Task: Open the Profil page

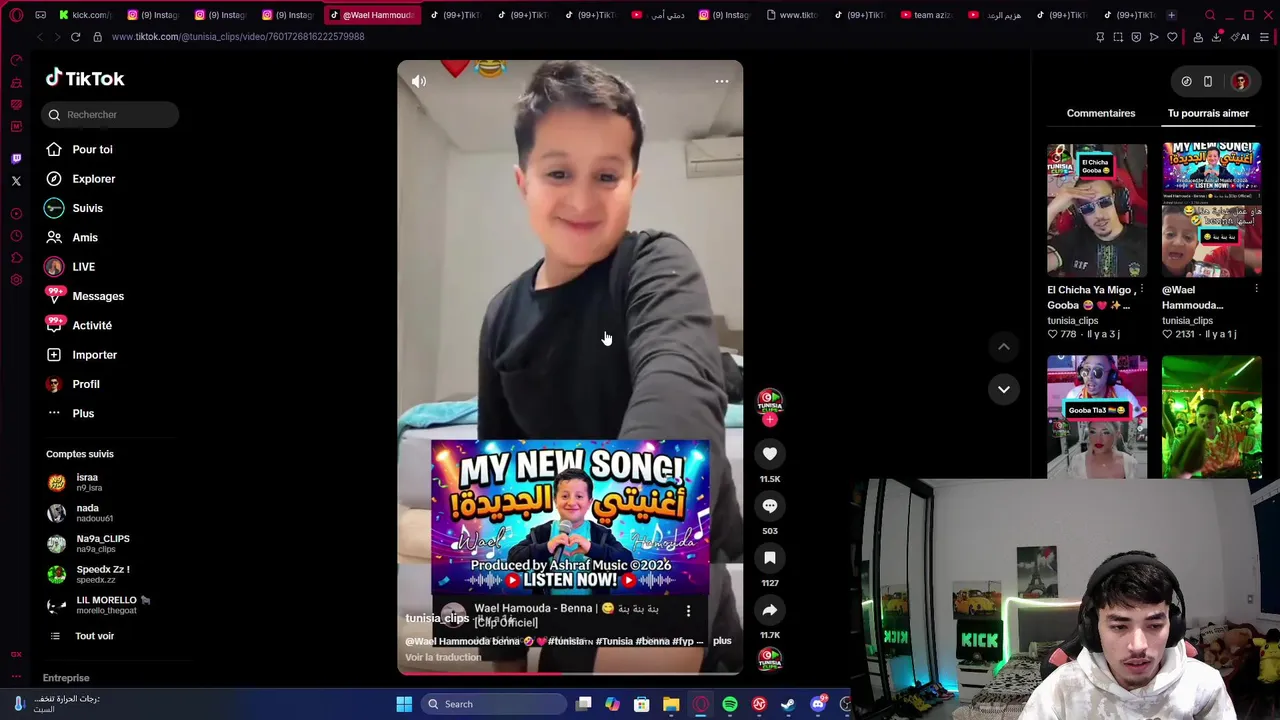Action: click(x=85, y=384)
